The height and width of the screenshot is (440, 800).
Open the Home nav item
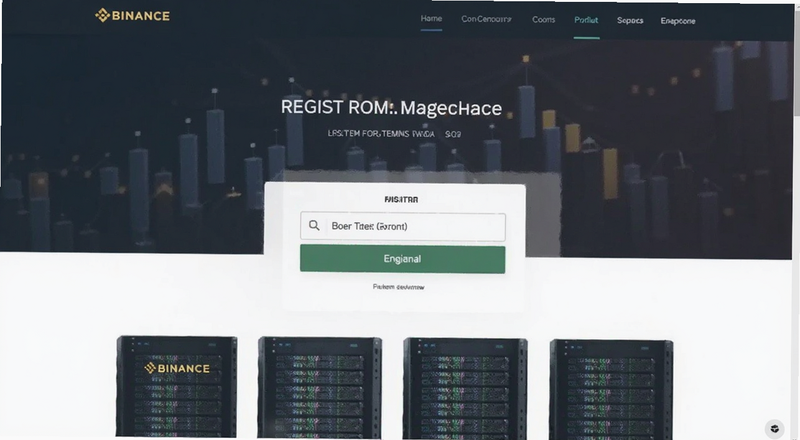(431, 18)
